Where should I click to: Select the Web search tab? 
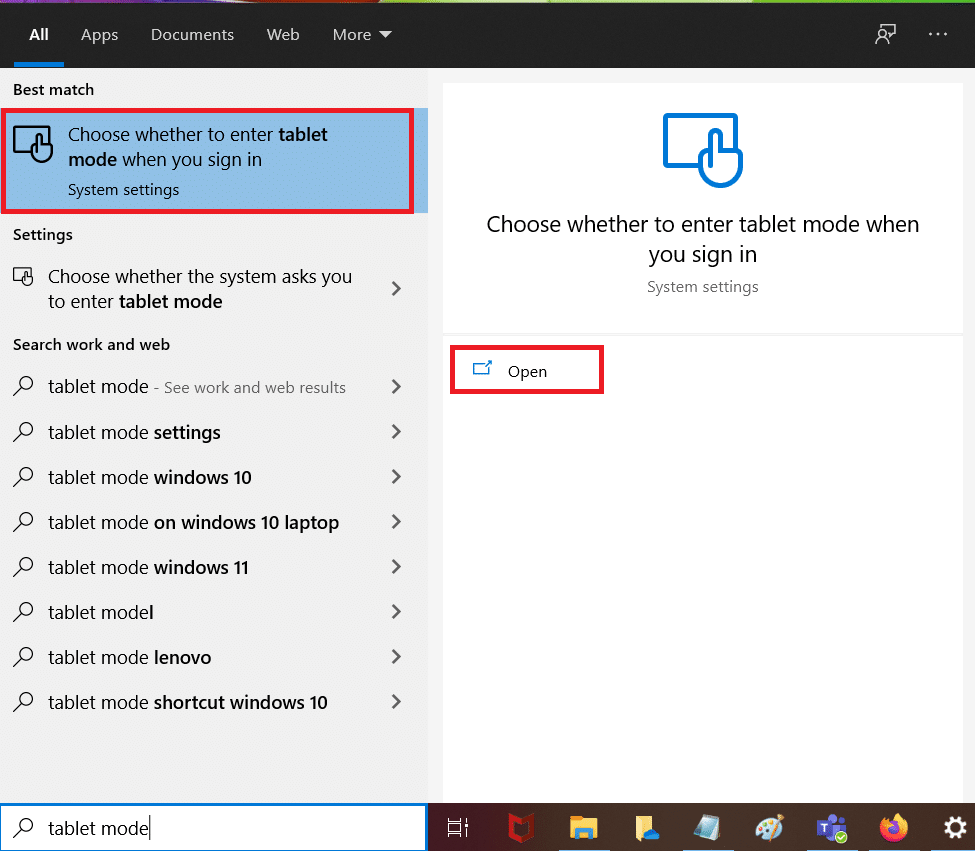(x=283, y=34)
